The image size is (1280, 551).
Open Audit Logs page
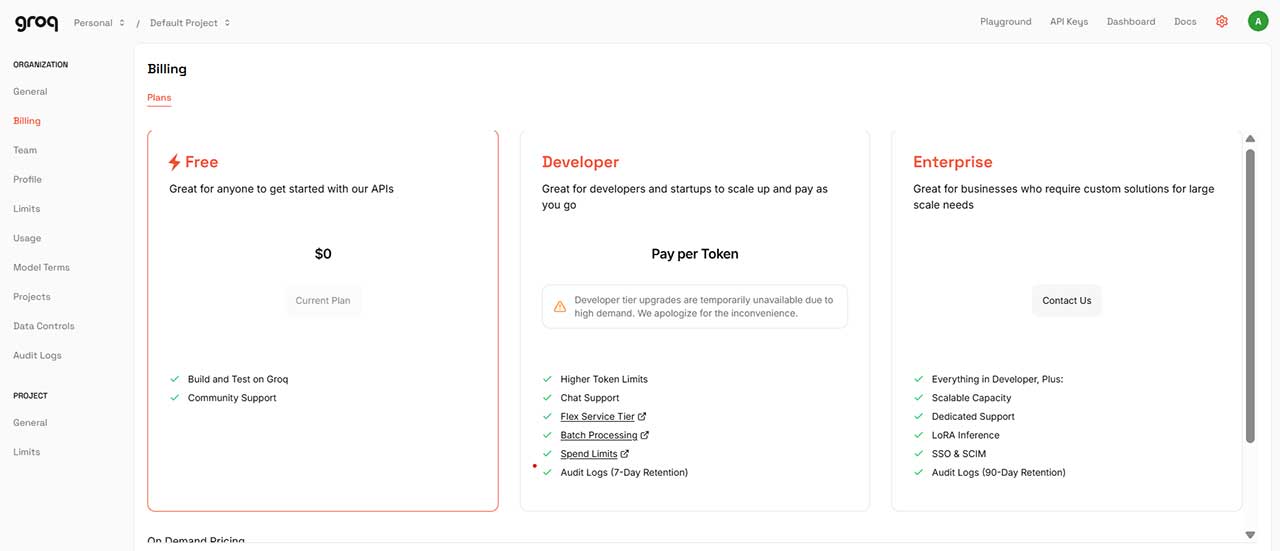37,356
